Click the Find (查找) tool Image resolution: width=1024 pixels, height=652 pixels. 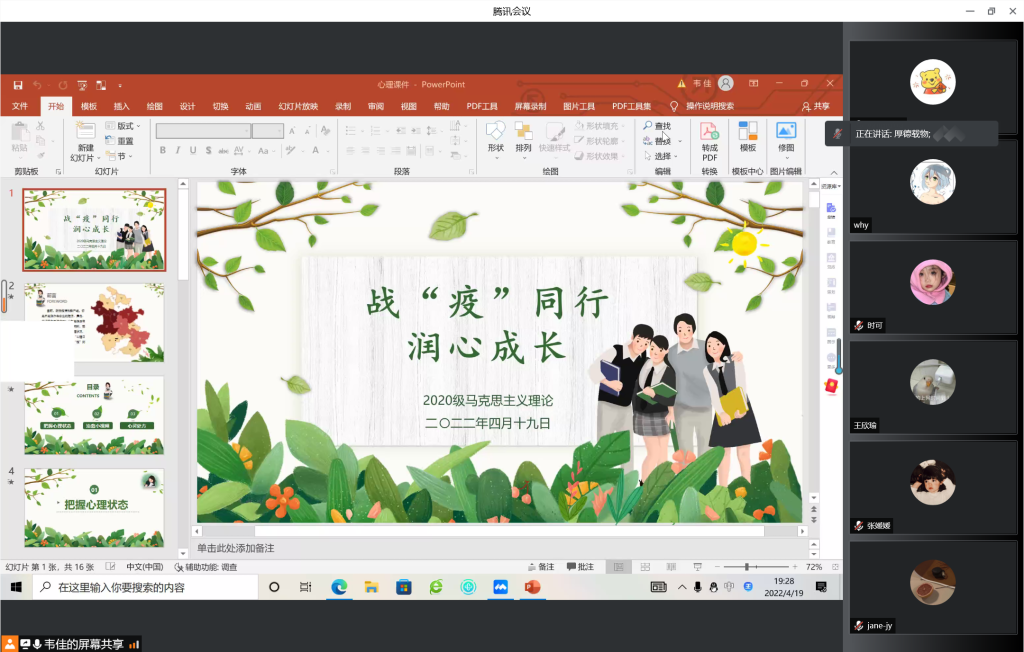click(x=657, y=126)
